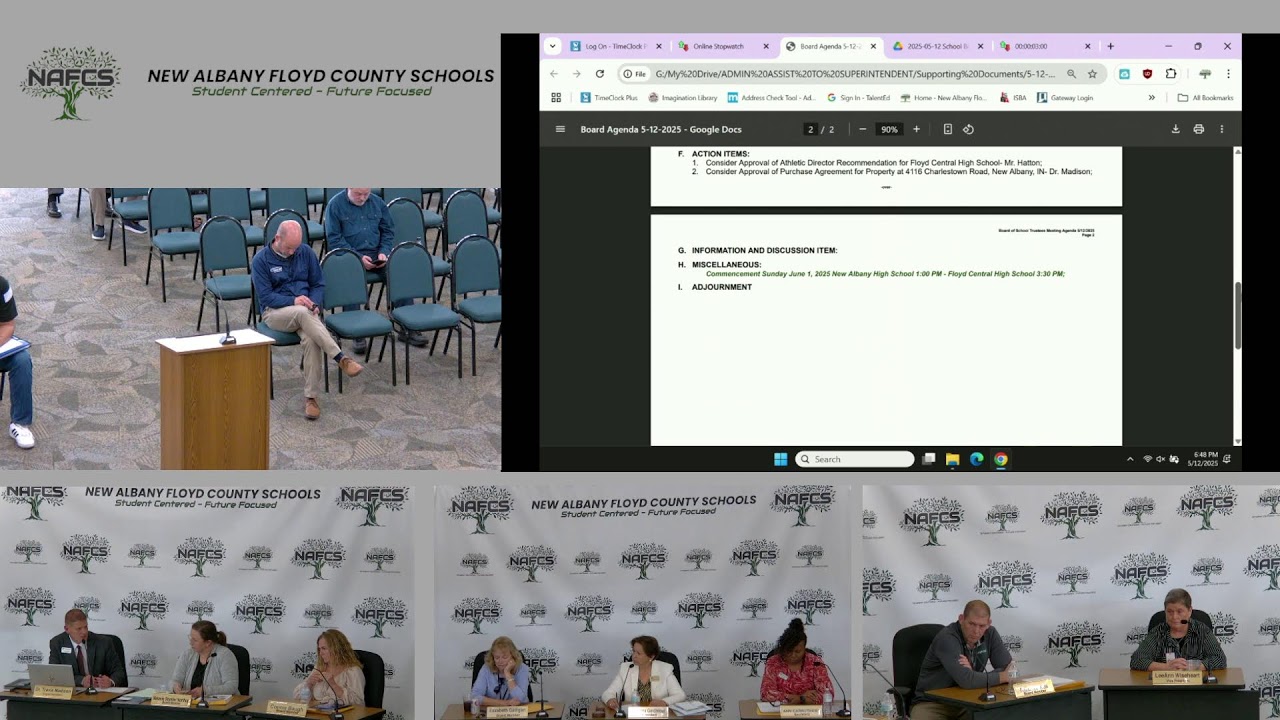
Task: Open Windows Start menu
Action: coord(780,459)
